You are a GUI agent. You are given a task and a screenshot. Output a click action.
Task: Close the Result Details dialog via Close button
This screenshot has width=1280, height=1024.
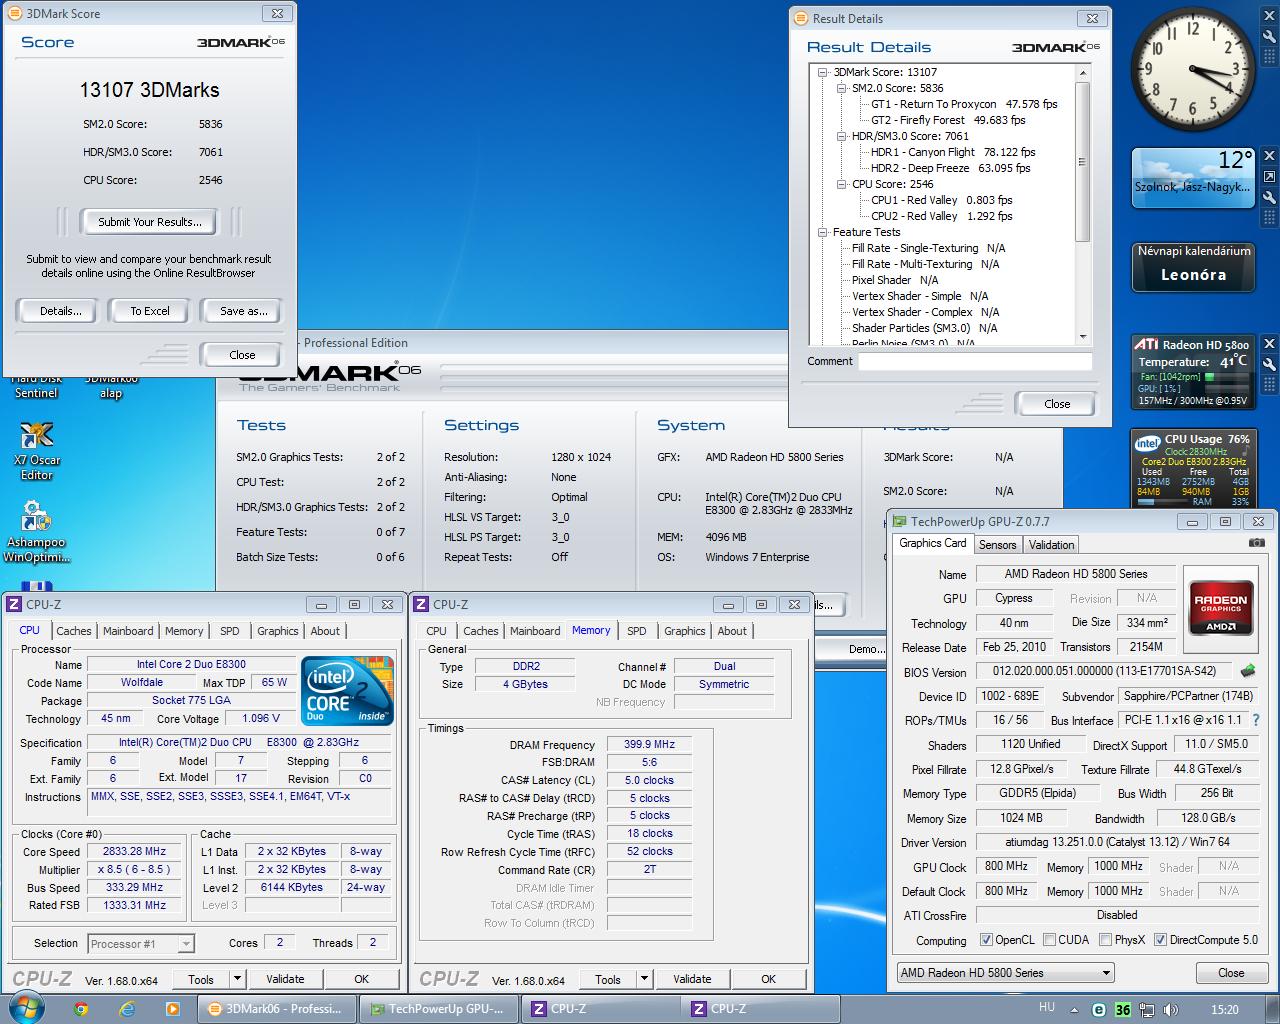pos(1057,404)
